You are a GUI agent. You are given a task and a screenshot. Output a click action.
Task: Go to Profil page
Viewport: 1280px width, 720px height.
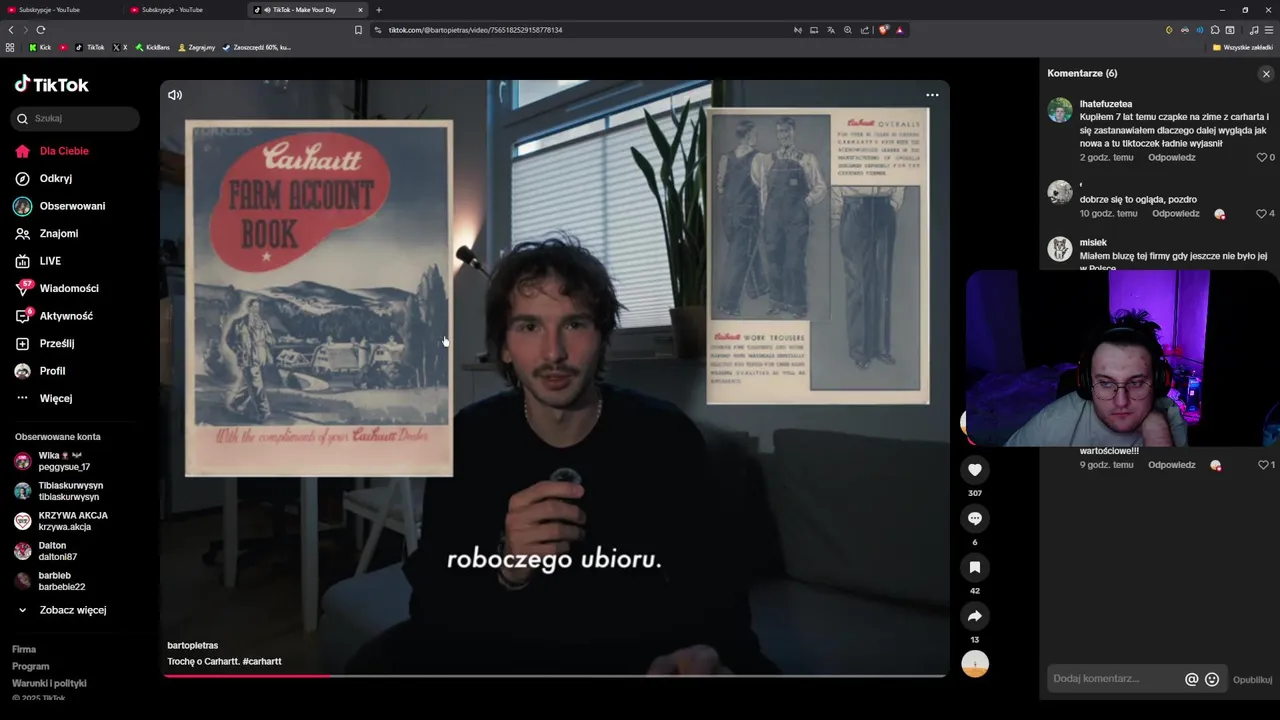click(52, 371)
